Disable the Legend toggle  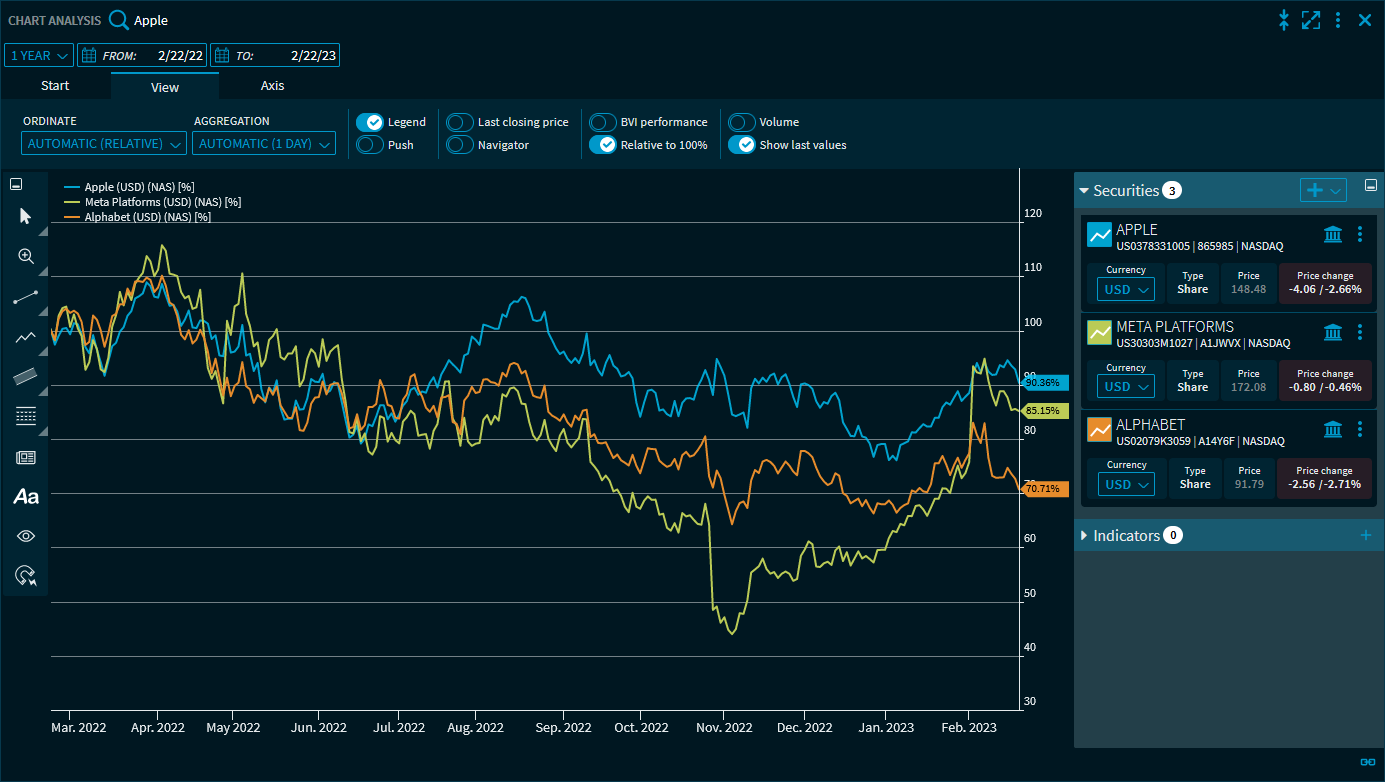tap(370, 122)
